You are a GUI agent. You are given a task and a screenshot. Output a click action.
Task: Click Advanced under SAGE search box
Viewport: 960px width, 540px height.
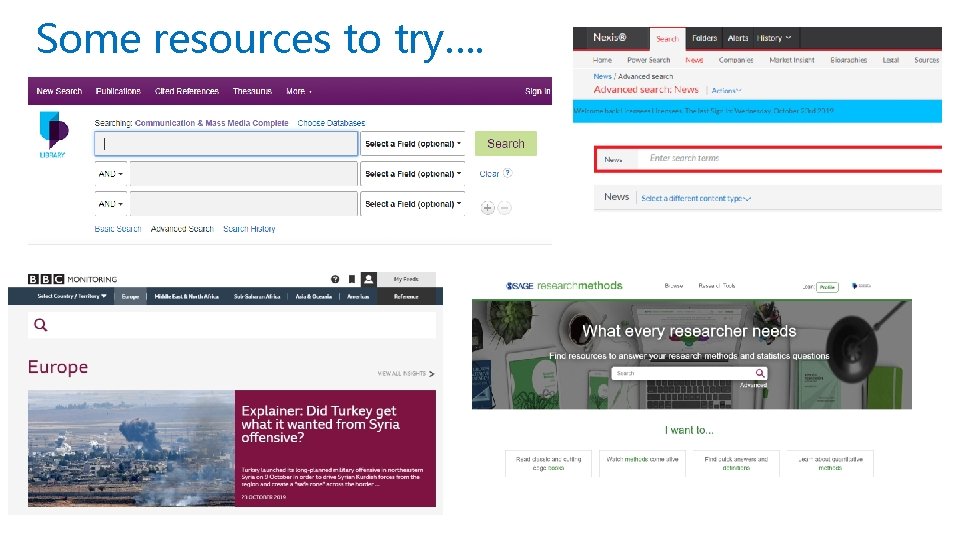[753, 385]
